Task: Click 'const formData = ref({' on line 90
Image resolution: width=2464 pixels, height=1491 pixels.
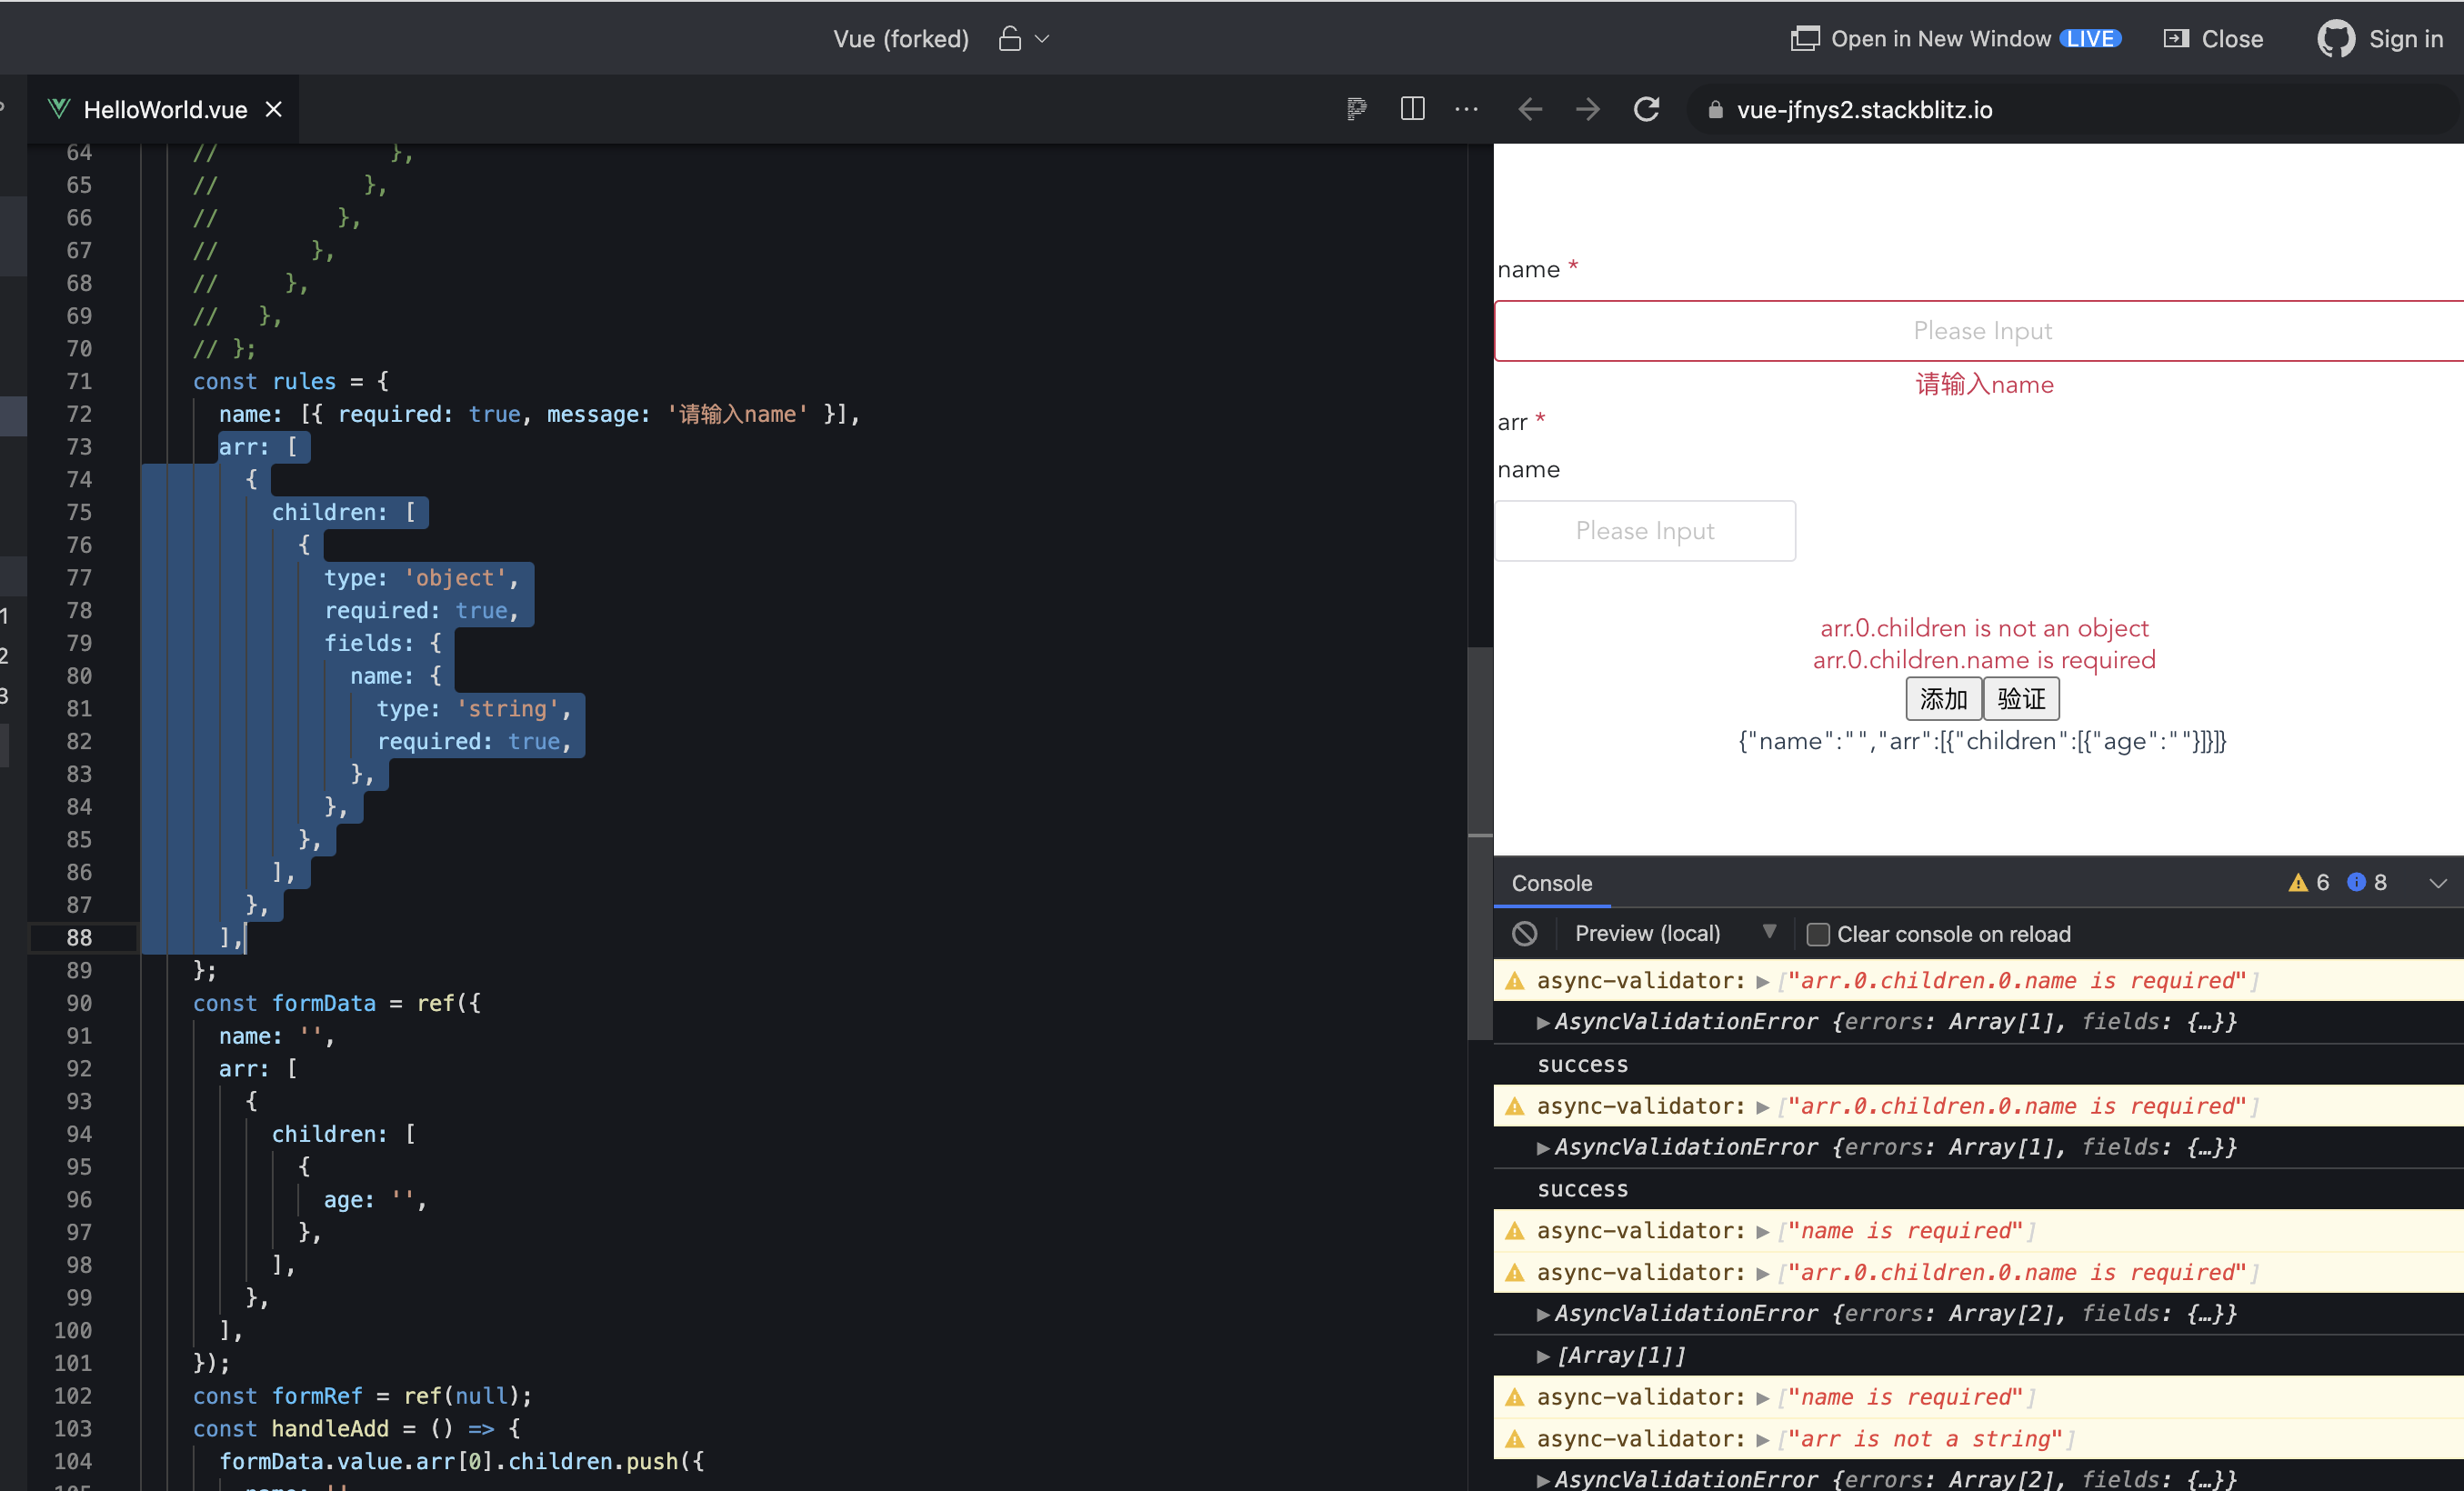Action: tap(337, 1004)
